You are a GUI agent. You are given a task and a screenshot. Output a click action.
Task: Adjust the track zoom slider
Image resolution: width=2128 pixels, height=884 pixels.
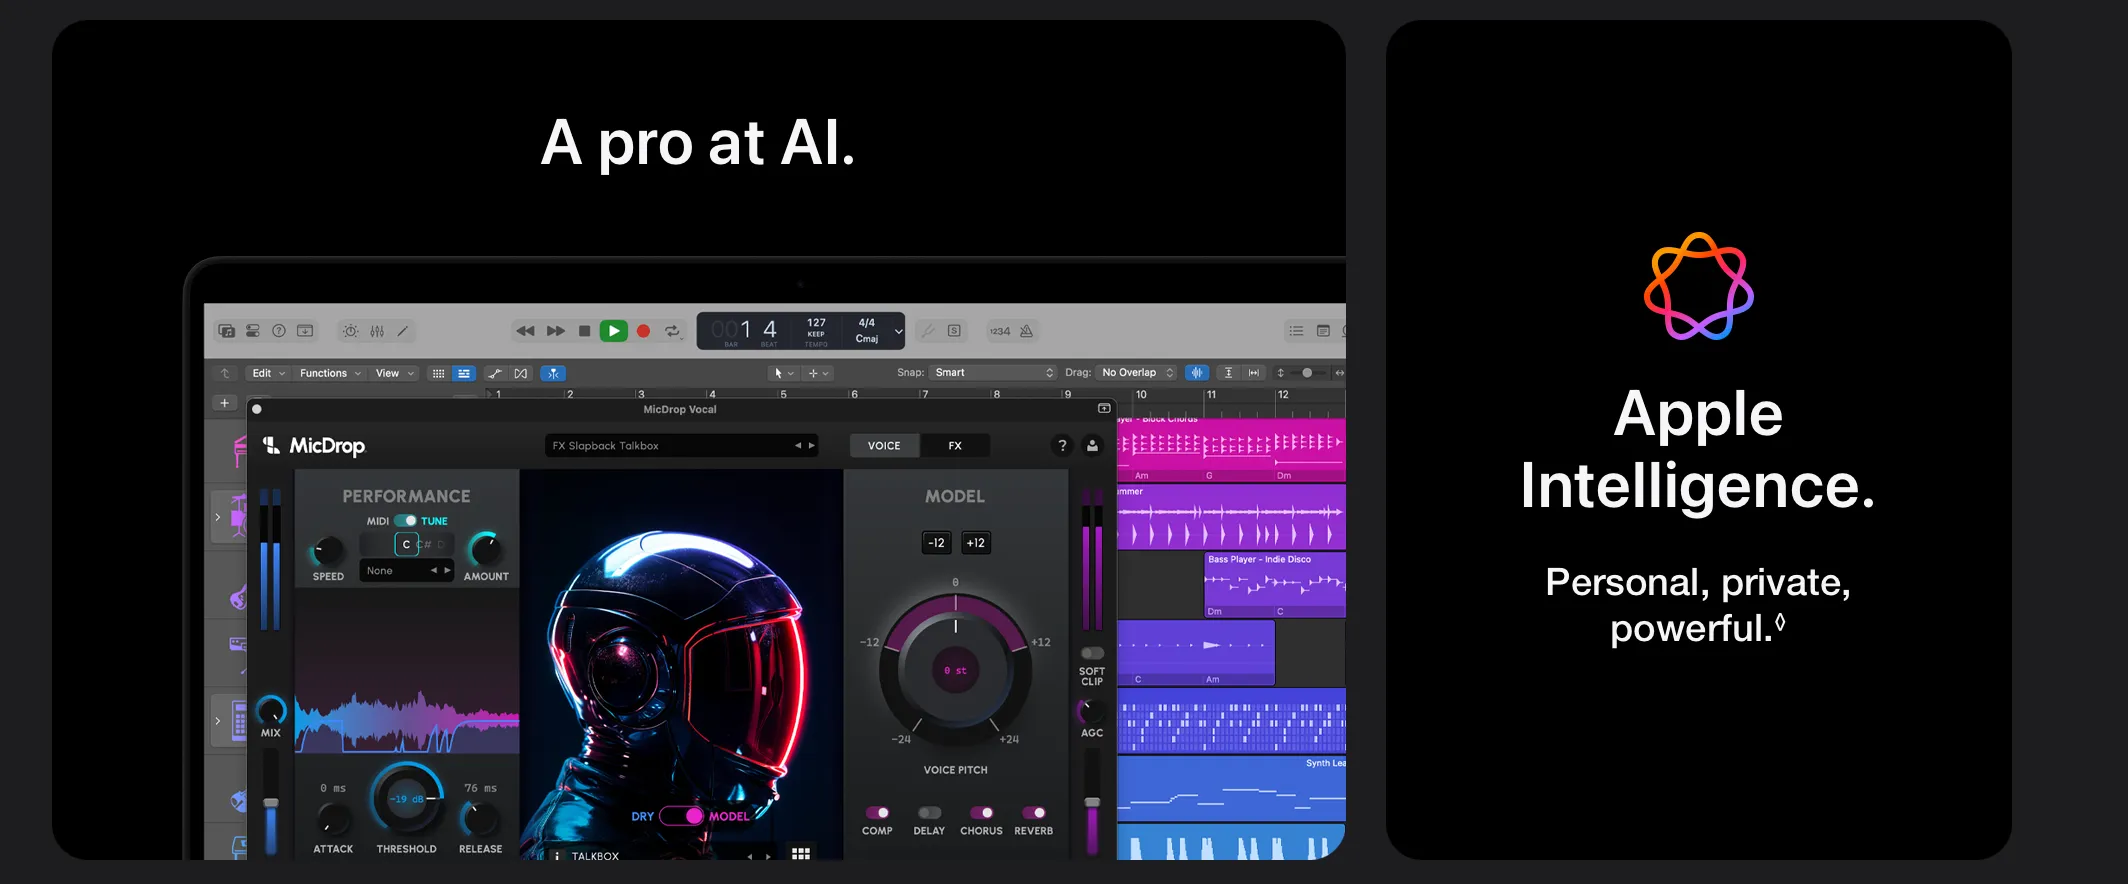coord(1307,373)
